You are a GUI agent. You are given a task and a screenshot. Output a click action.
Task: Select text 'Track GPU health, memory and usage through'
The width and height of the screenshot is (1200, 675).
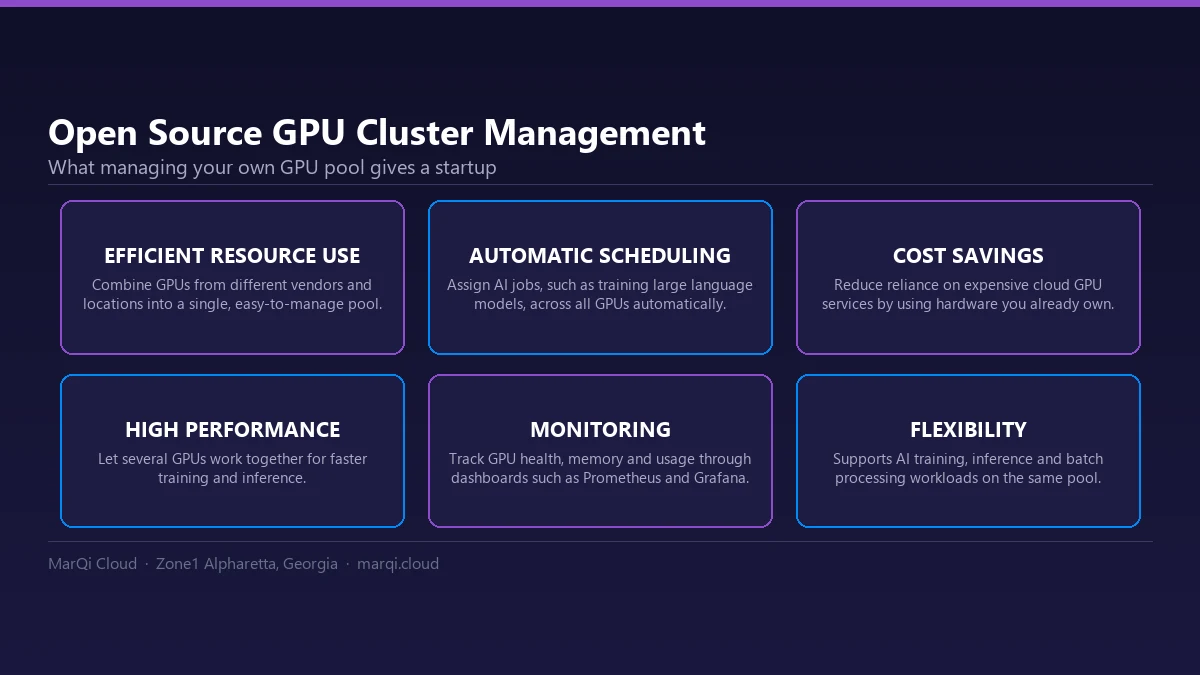(600, 459)
